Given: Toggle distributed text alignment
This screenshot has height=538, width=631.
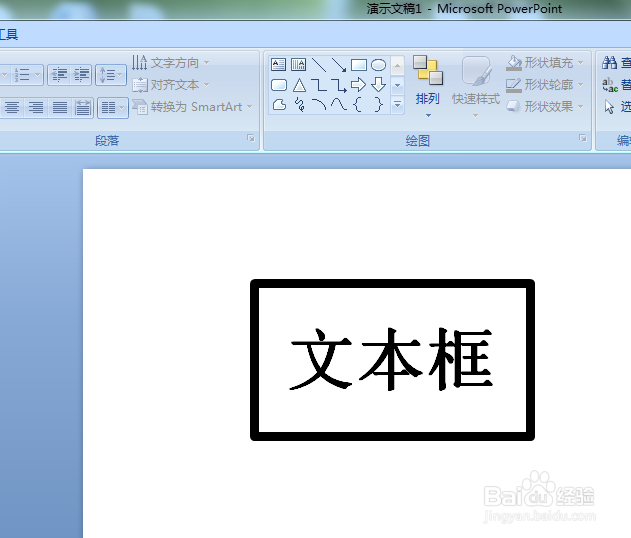Looking at the screenshot, I should coord(82,108).
